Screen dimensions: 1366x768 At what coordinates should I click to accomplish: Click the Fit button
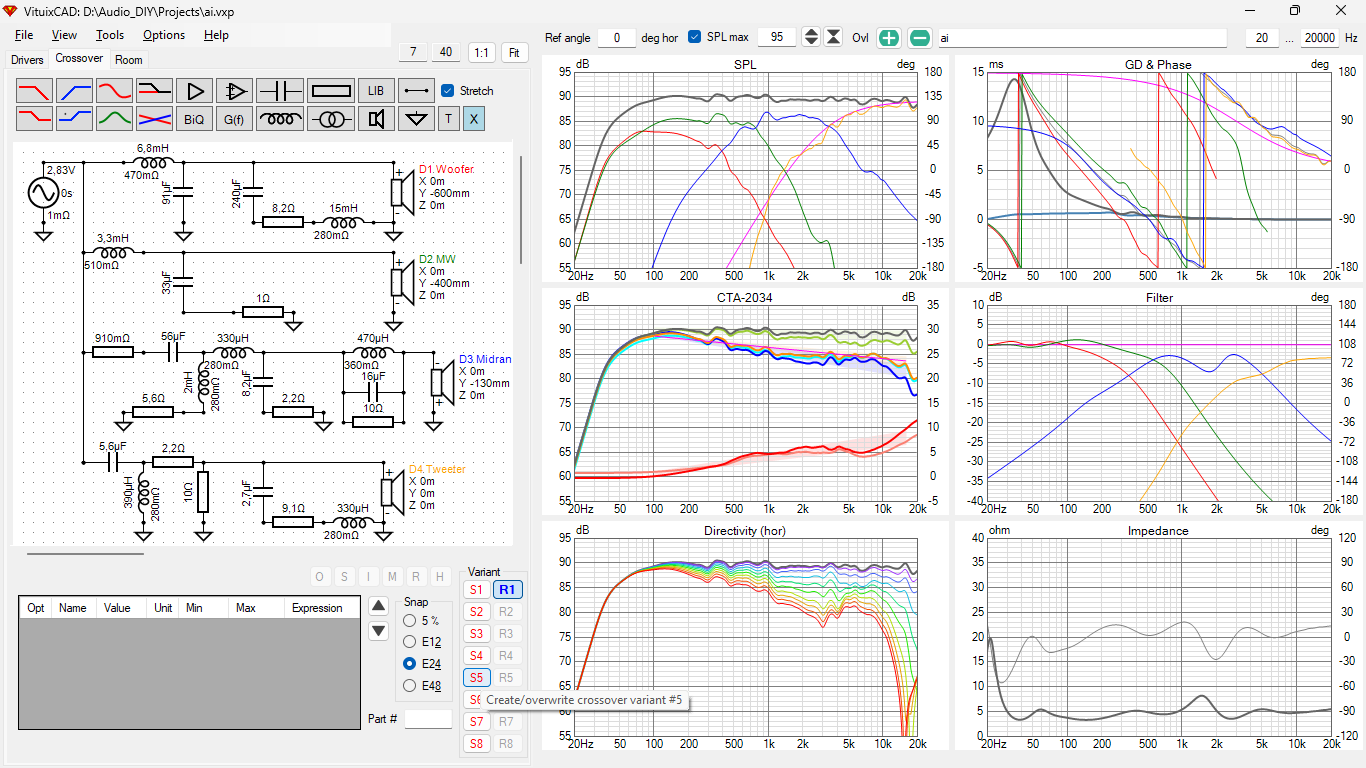click(x=515, y=52)
